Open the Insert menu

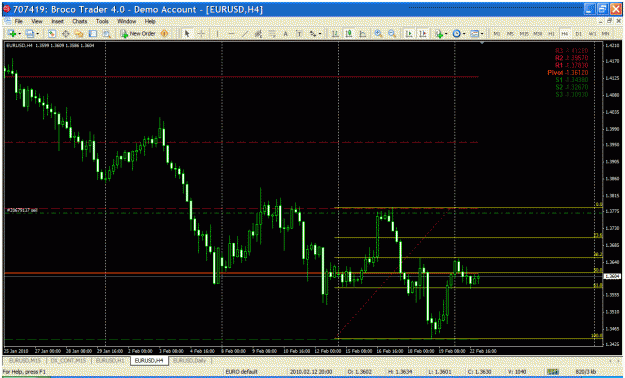tap(57, 21)
